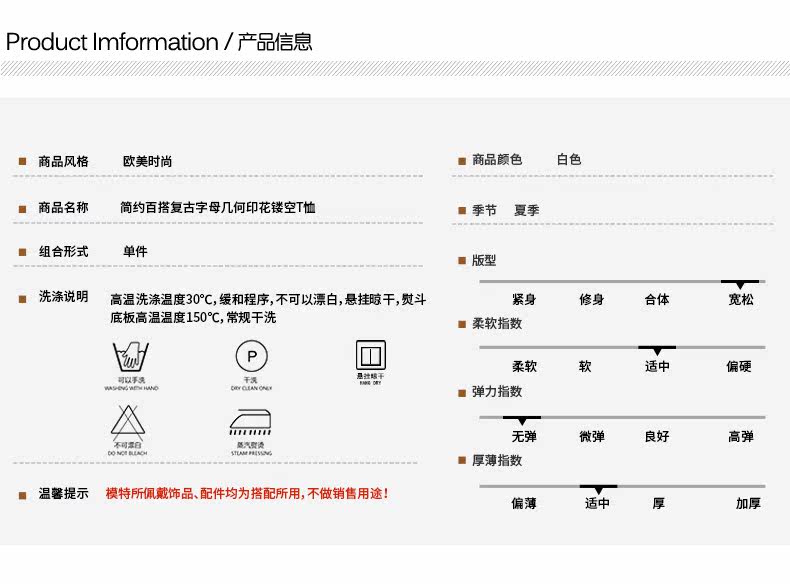790x584 pixels.
Task: Click product name 简约百搭复古字母几何印花镂空T恤
Action: pos(218,207)
